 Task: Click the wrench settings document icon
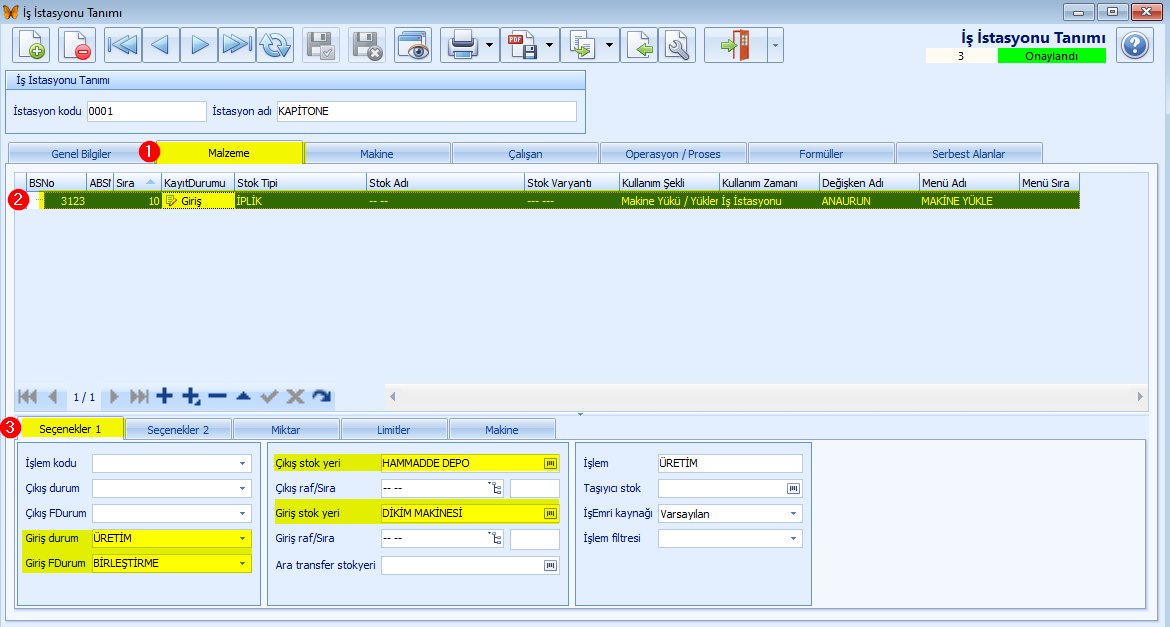677,46
